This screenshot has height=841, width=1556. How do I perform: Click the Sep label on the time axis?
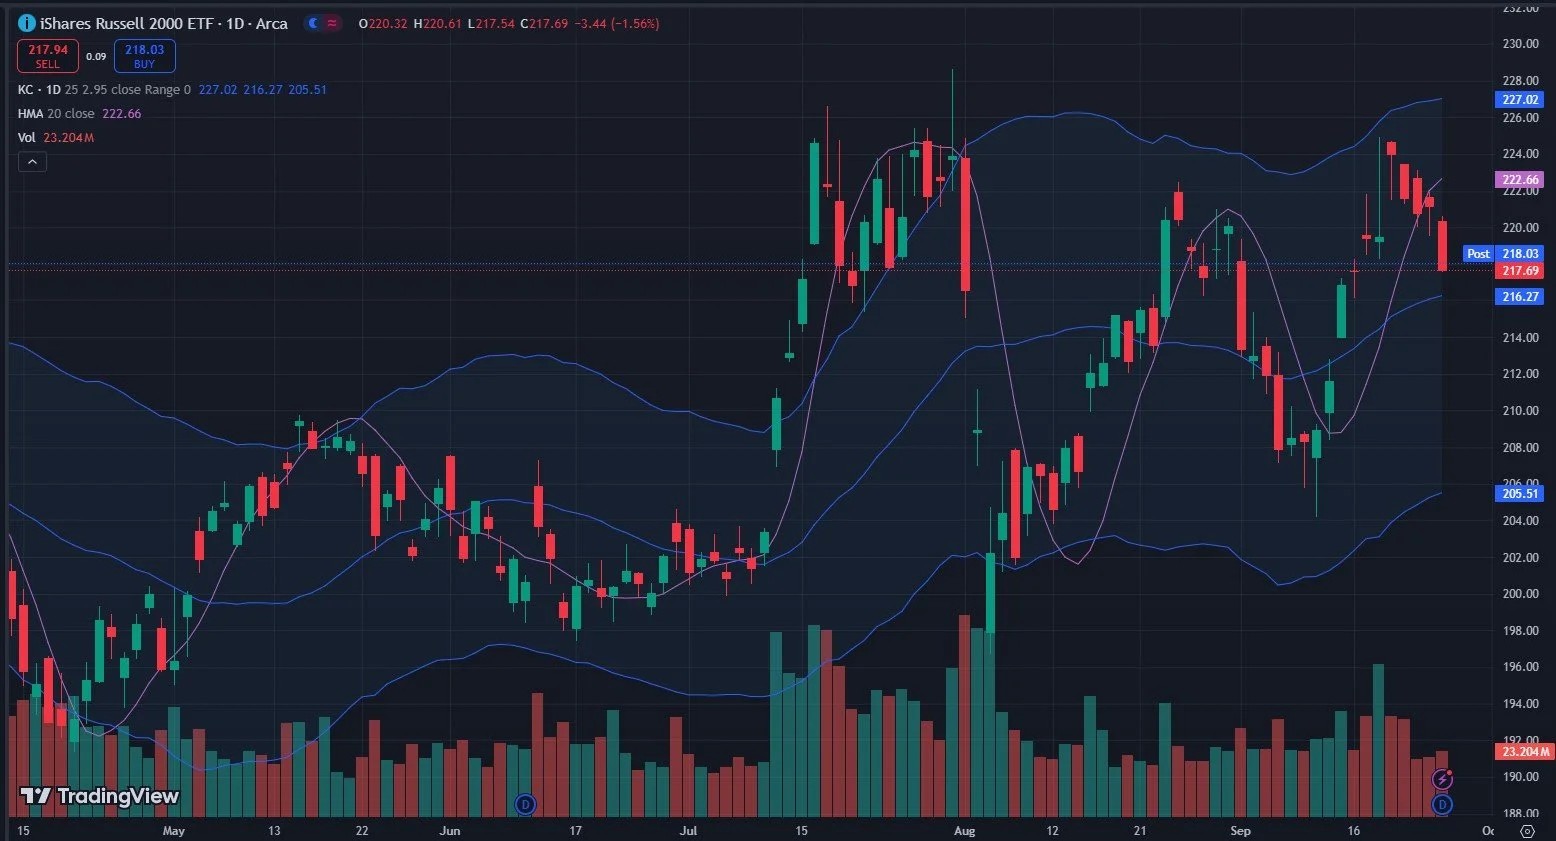(1240, 831)
